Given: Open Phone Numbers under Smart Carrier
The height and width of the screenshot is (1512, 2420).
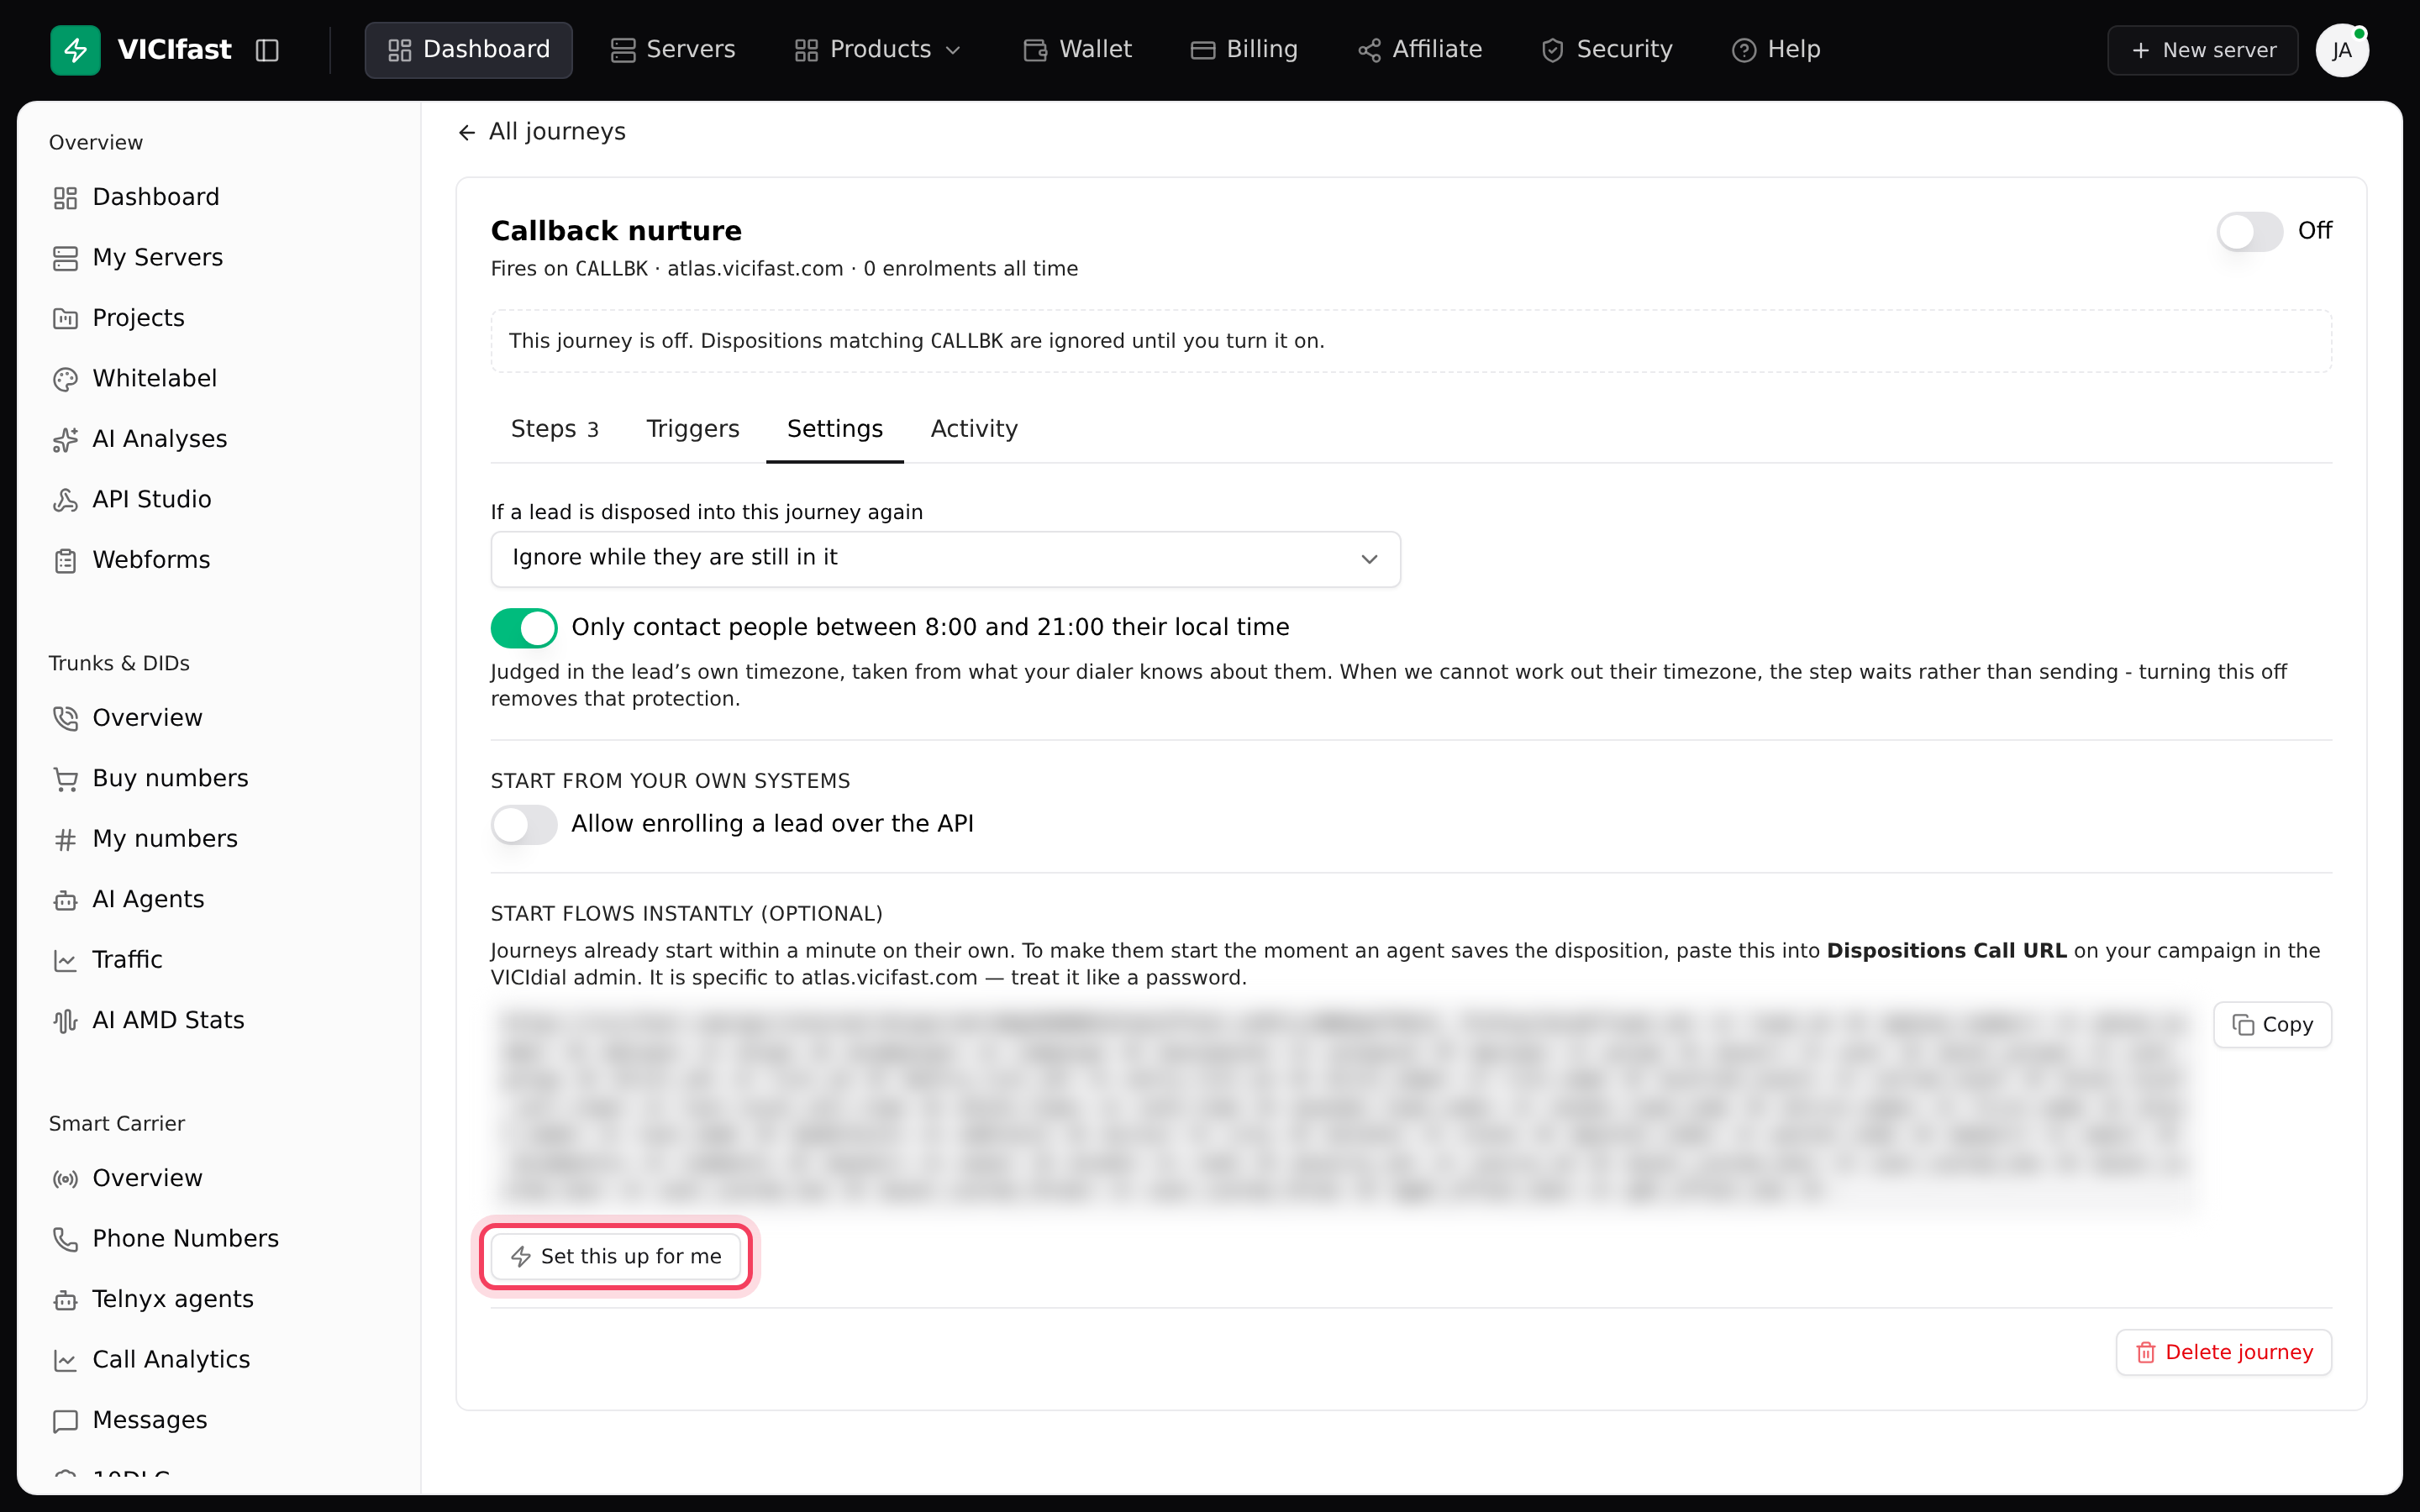Looking at the screenshot, I should (165, 1239).
